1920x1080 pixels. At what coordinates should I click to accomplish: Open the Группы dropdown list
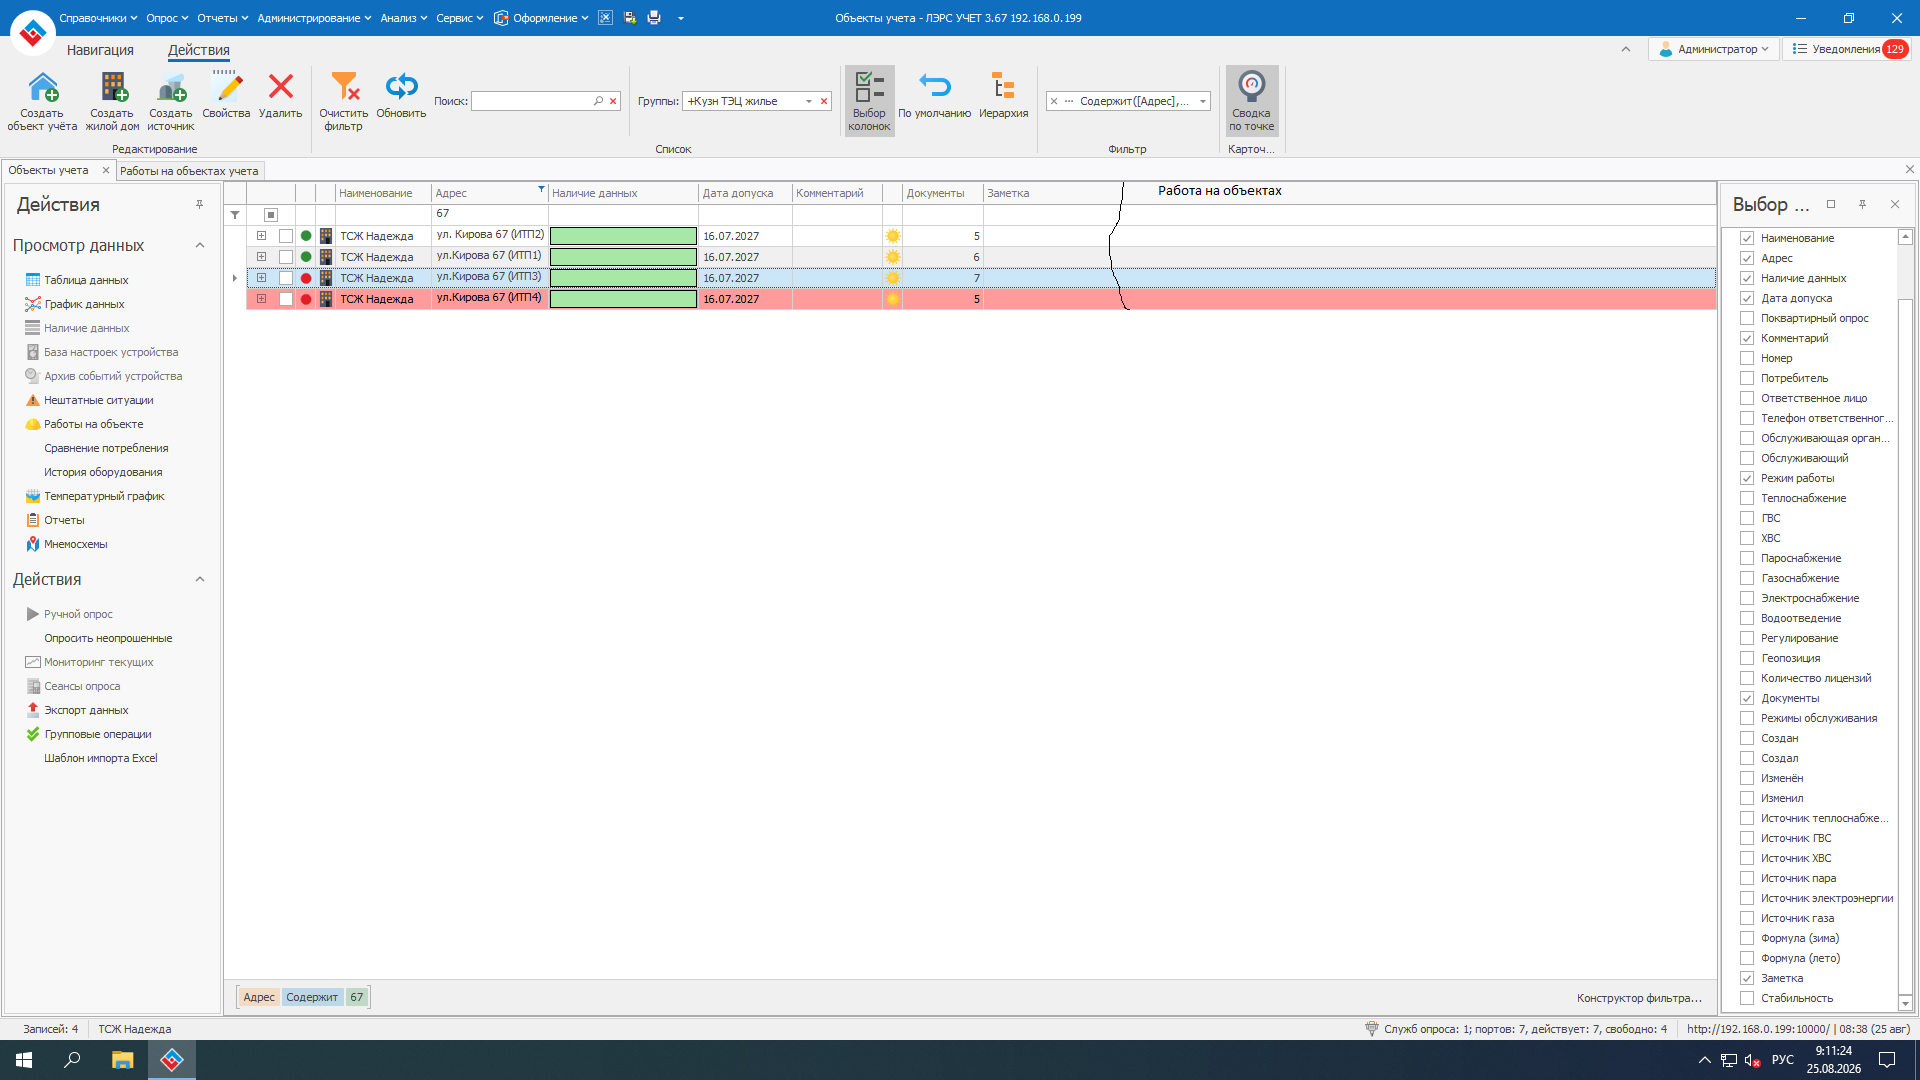pos(808,101)
